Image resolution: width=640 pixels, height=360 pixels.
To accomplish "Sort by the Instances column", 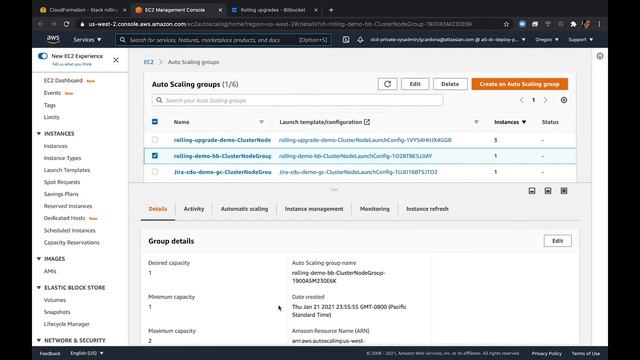I will tap(510, 122).
